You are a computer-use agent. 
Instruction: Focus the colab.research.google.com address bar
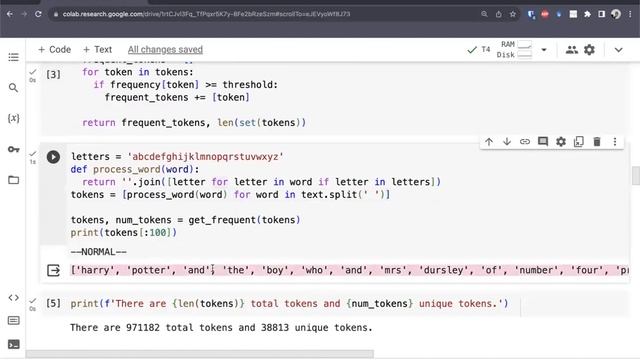coord(206,14)
